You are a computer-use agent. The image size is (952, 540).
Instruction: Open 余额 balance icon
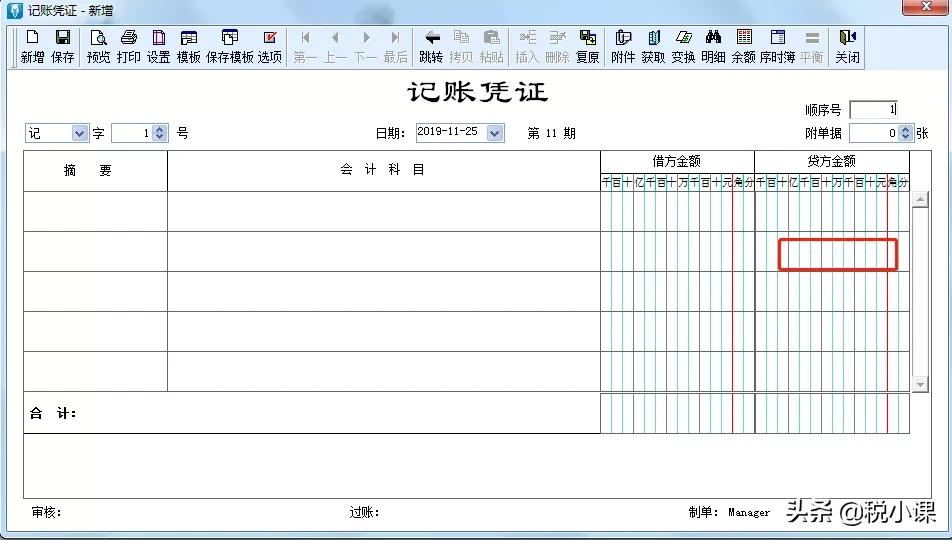pos(744,46)
